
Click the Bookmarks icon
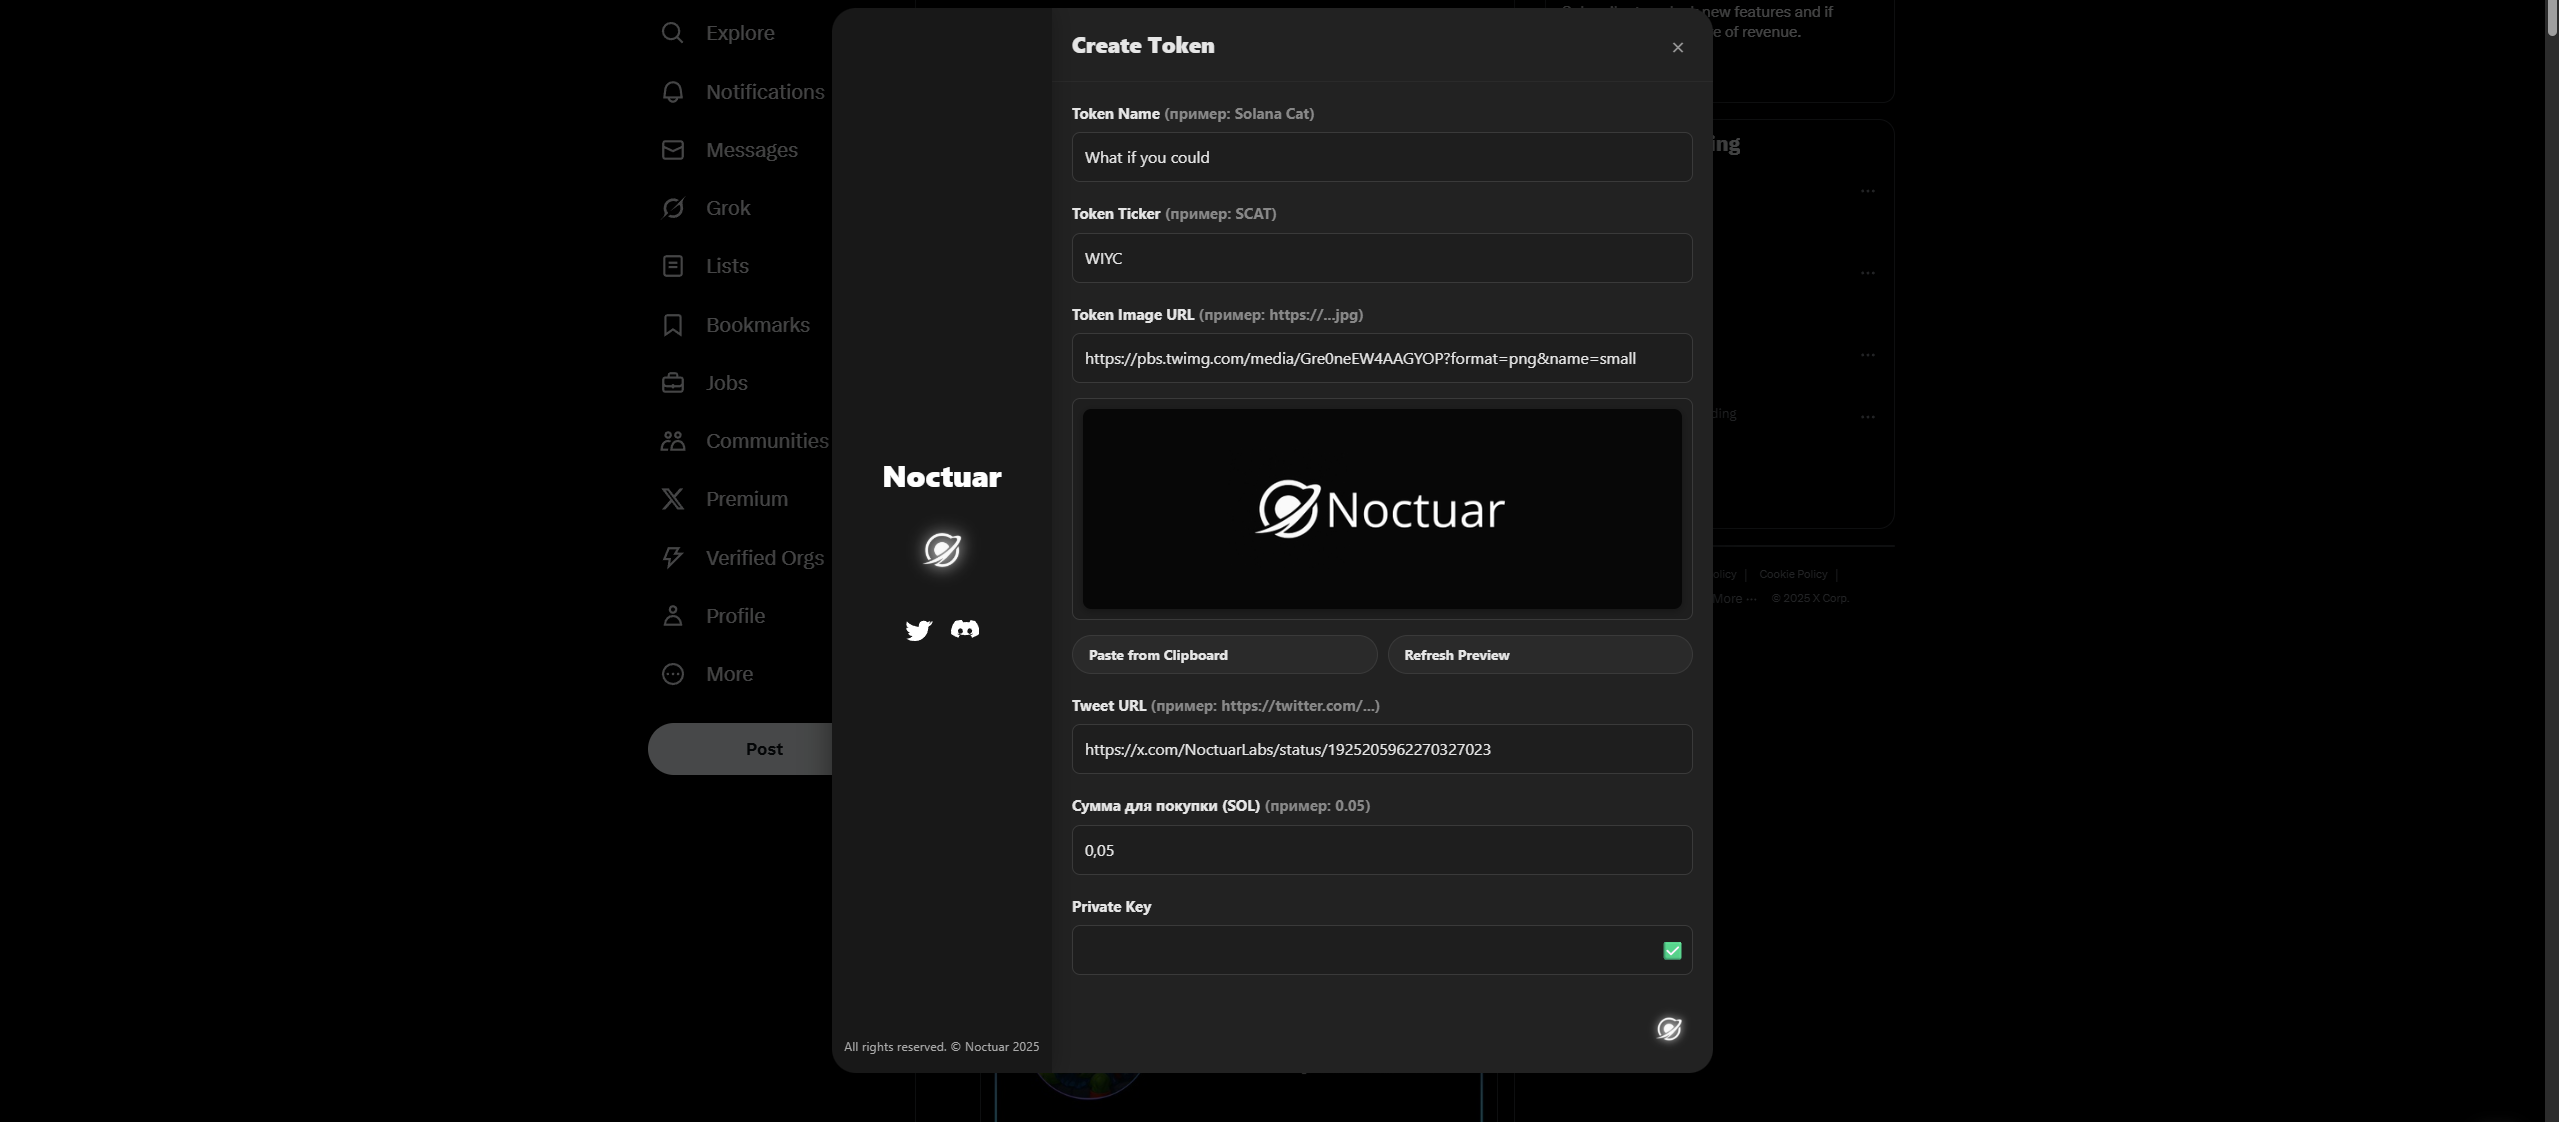pyautogui.click(x=672, y=325)
